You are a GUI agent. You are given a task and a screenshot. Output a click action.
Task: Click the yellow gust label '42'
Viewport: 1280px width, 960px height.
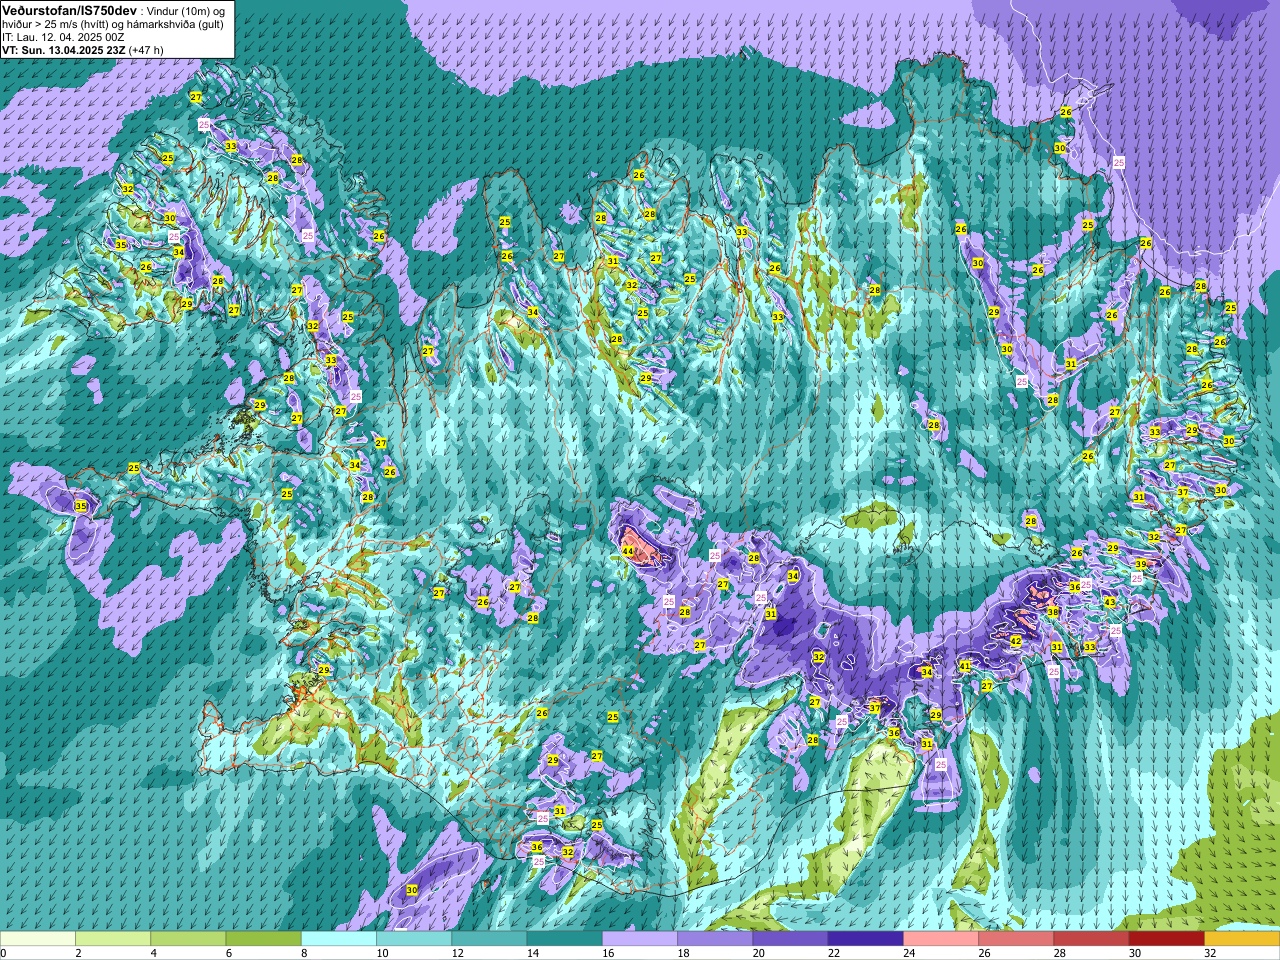1015,641
